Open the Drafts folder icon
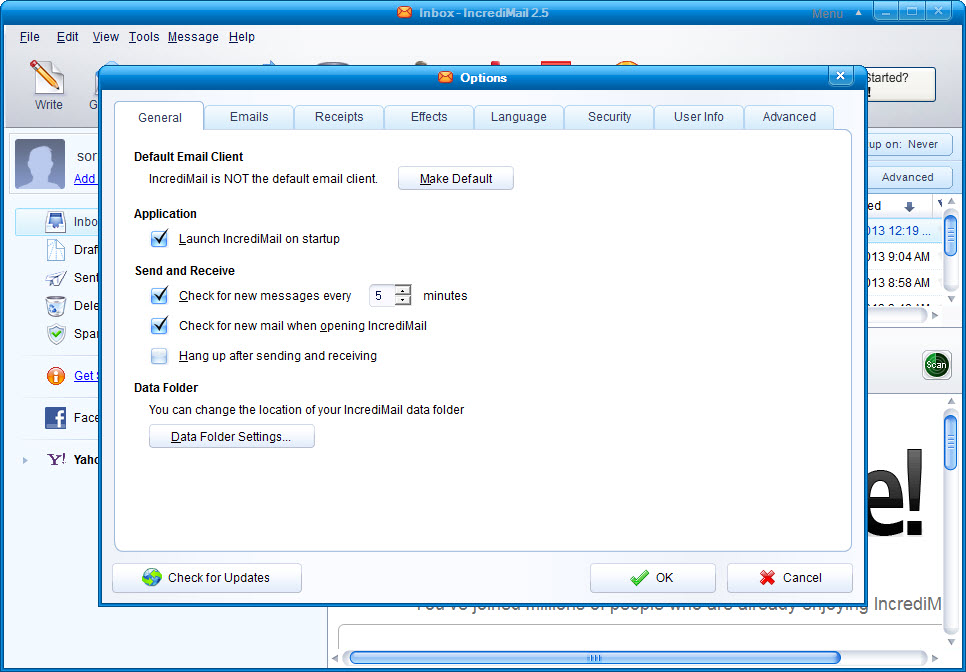This screenshot has height=672, width=966. coord(56,249)
